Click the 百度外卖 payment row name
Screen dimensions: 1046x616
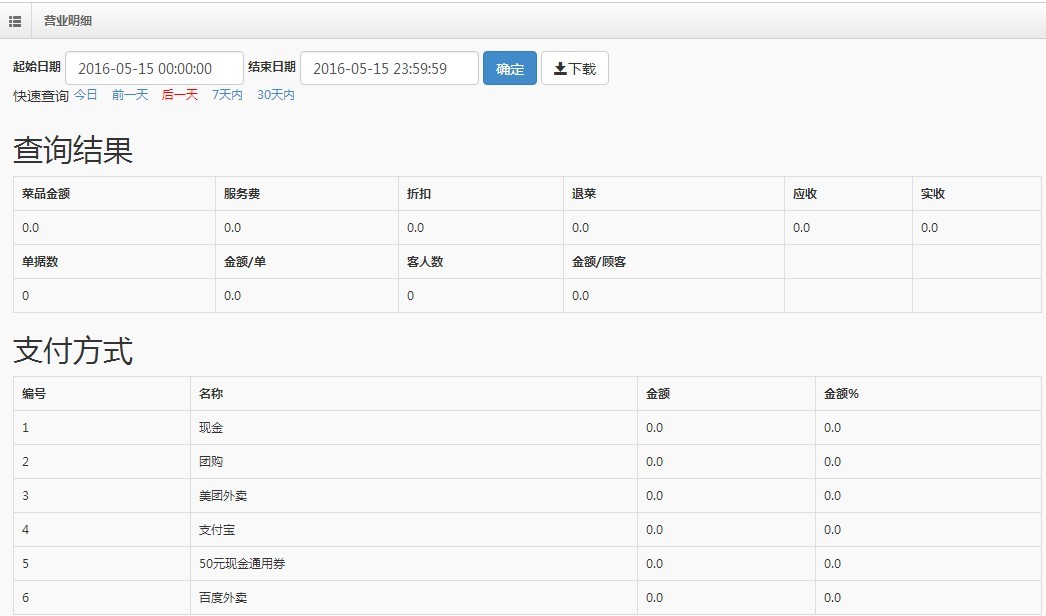(x=223, y=598)
